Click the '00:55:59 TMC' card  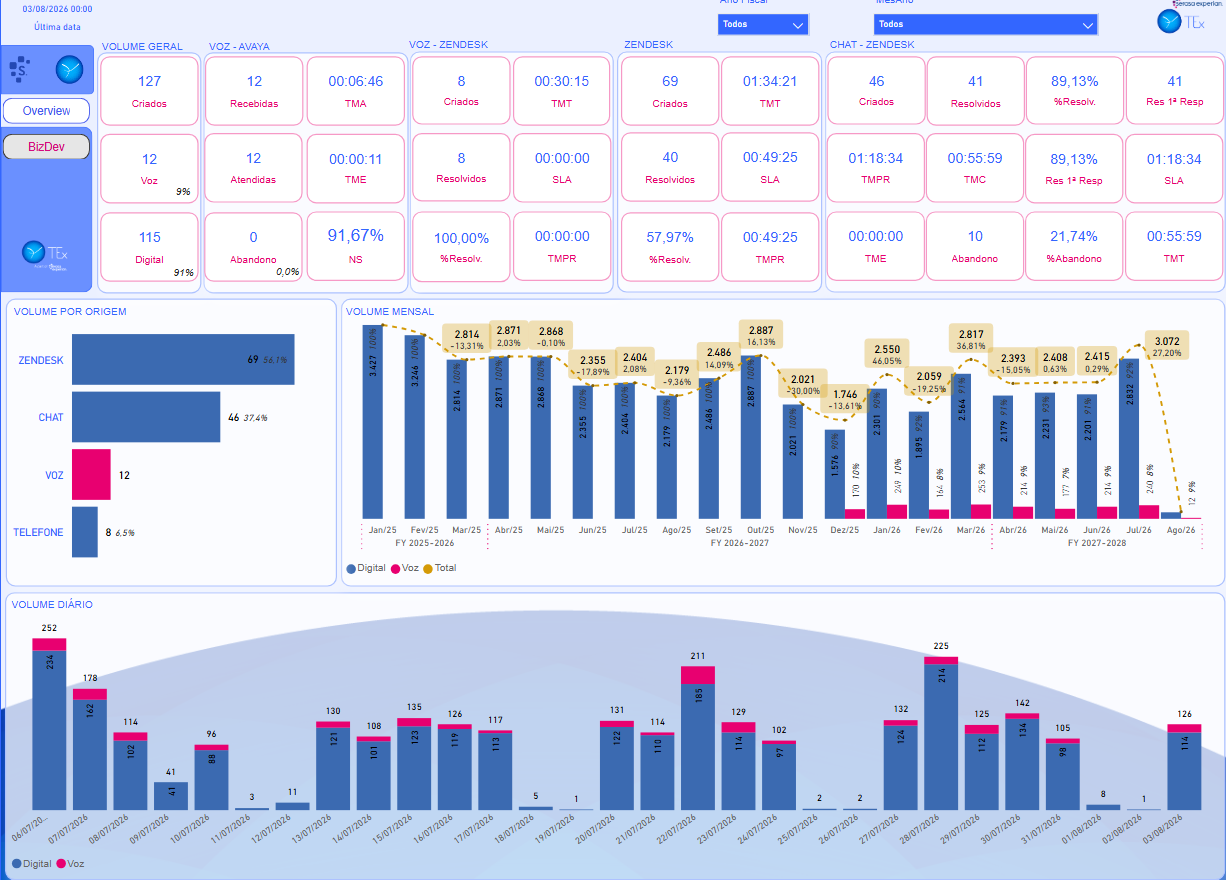pos(976,169)
